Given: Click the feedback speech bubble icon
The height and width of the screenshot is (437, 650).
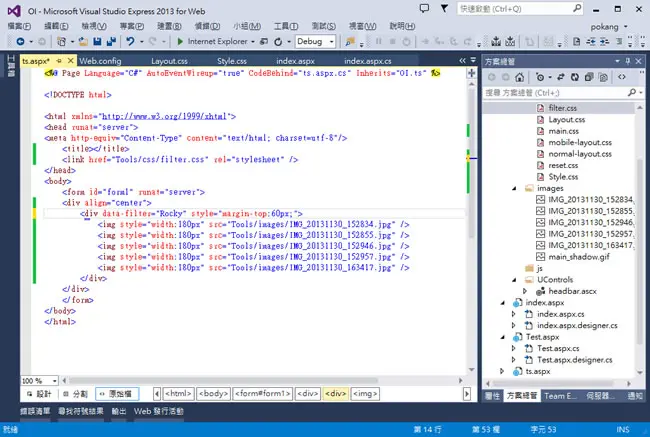Looking at the screenshot, I should (x=424, y=8).
